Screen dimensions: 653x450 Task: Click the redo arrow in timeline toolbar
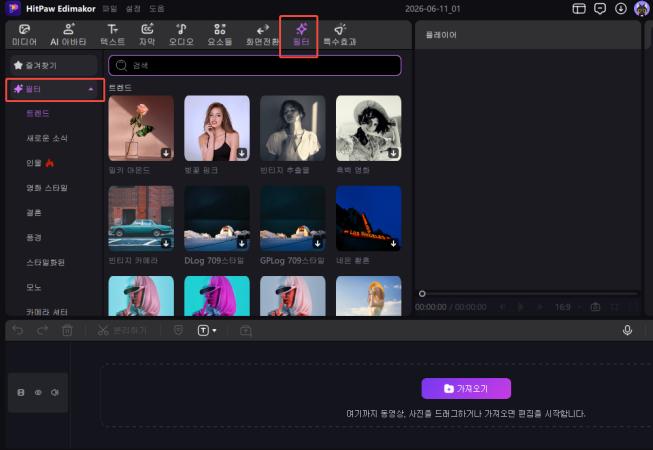tap(42, 331)
